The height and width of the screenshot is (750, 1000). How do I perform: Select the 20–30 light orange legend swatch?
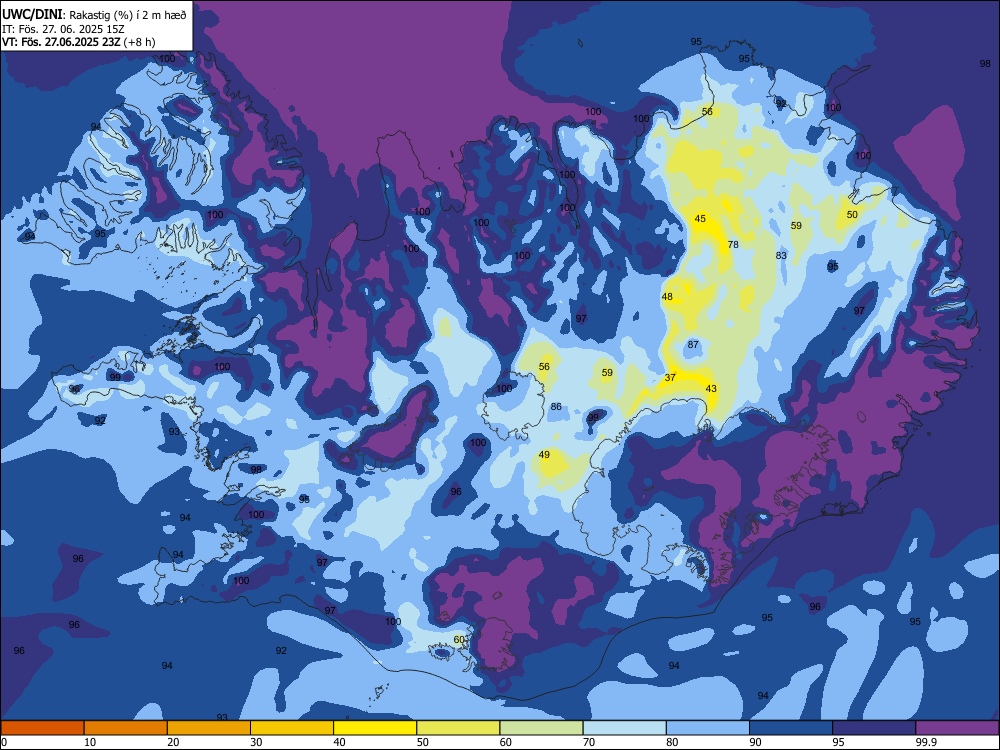coord(209,728)
